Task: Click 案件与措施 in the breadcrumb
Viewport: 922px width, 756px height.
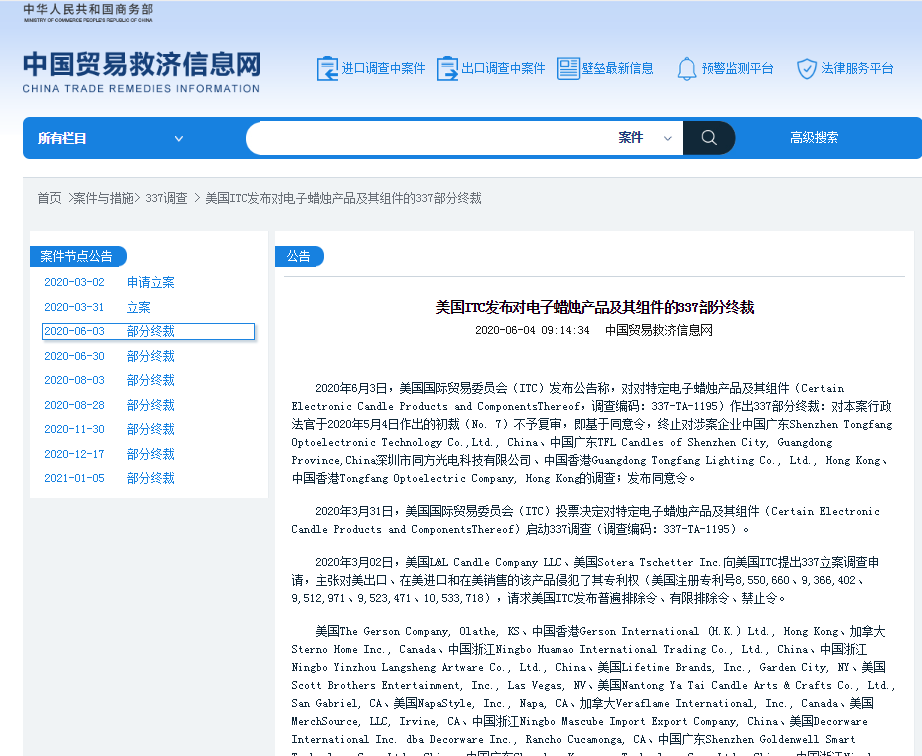Action: (x=103, y=198)
